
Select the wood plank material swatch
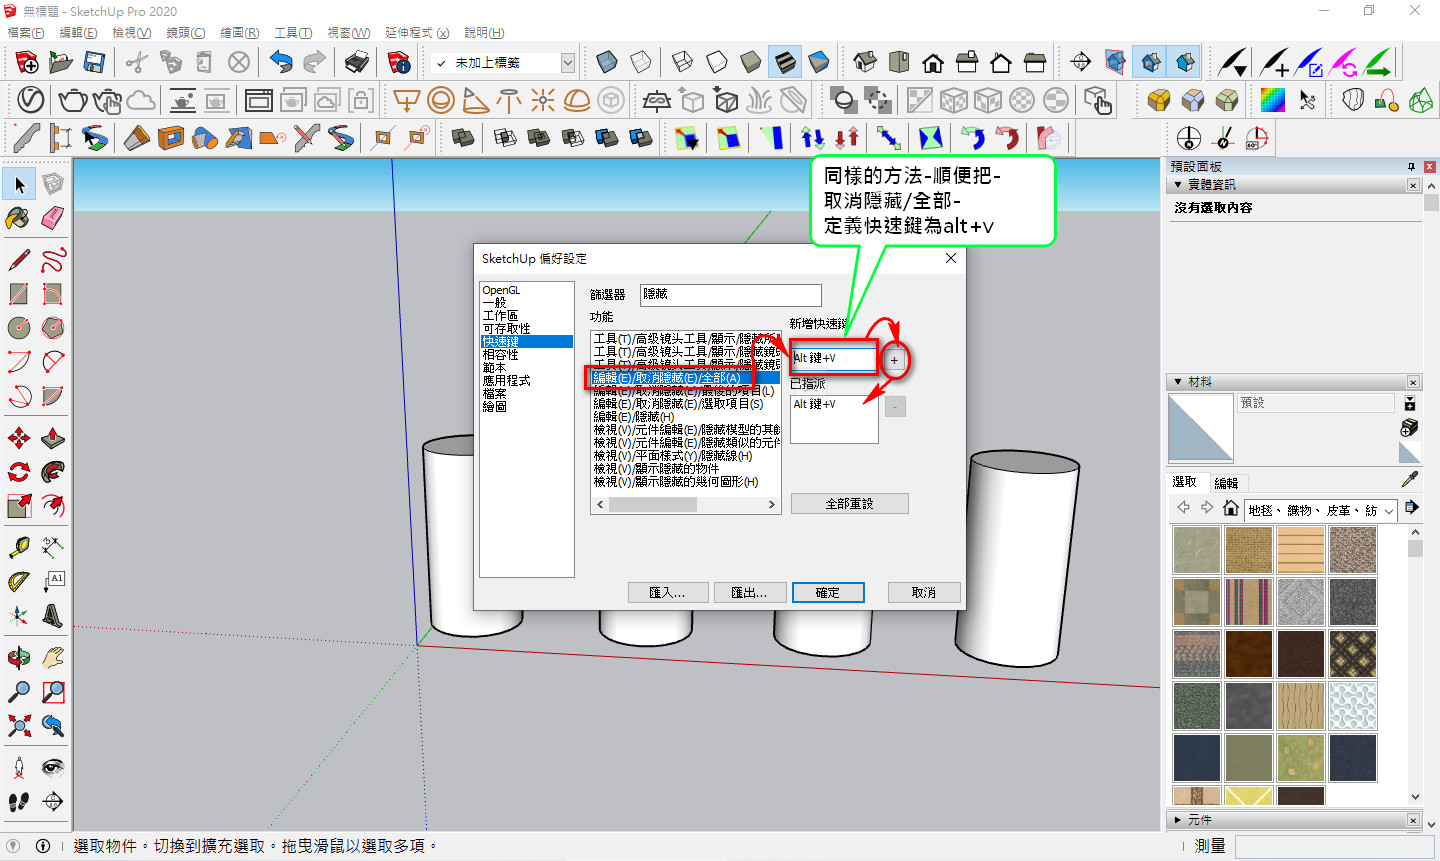1301,550
